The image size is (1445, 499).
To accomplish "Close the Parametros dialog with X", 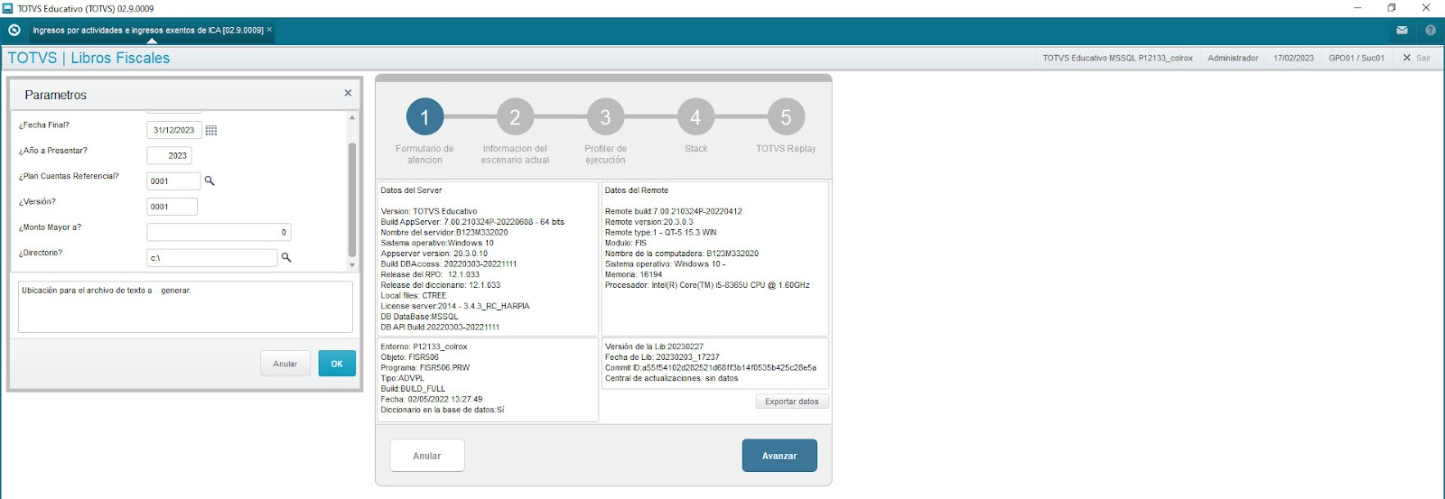I will [x=348, y=93].
